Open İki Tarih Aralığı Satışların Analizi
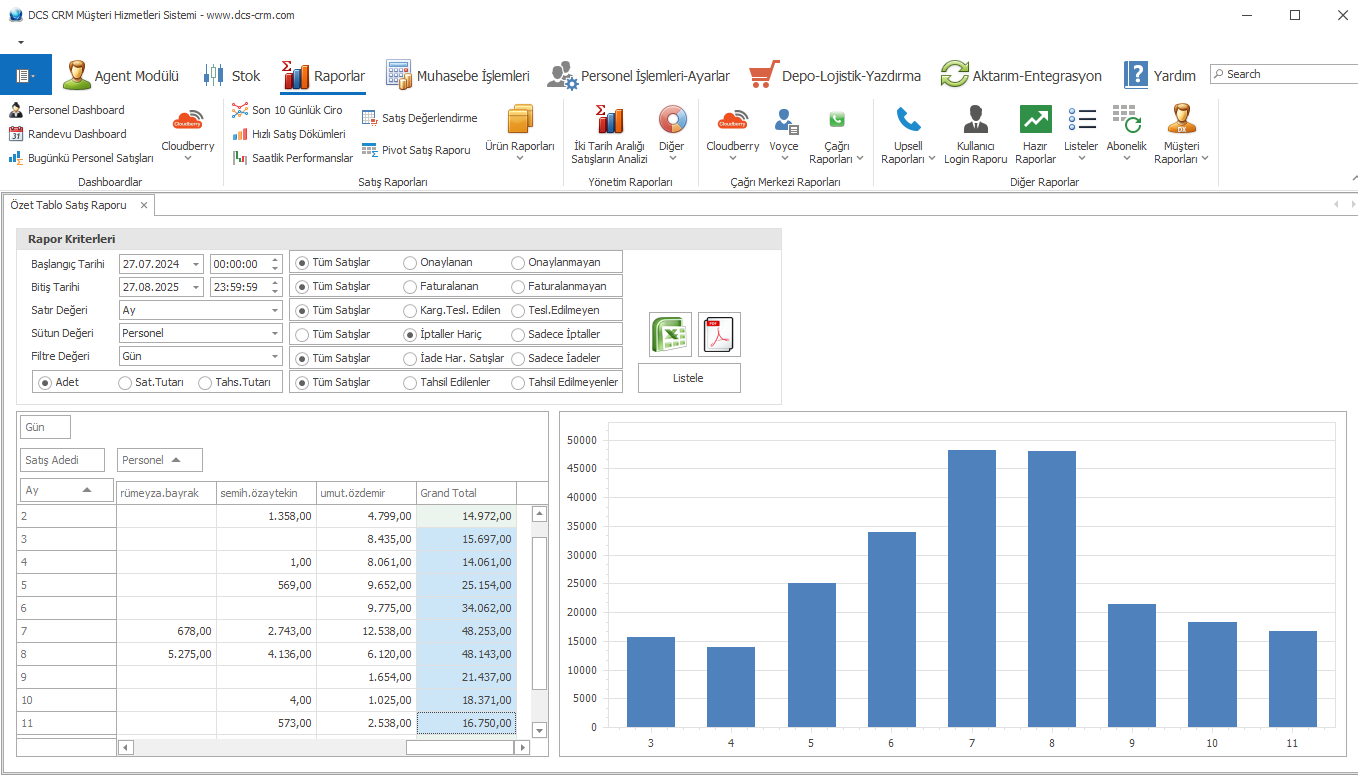Image resolution: width=1358 pixels, height=775 pixels. [609, 133]
